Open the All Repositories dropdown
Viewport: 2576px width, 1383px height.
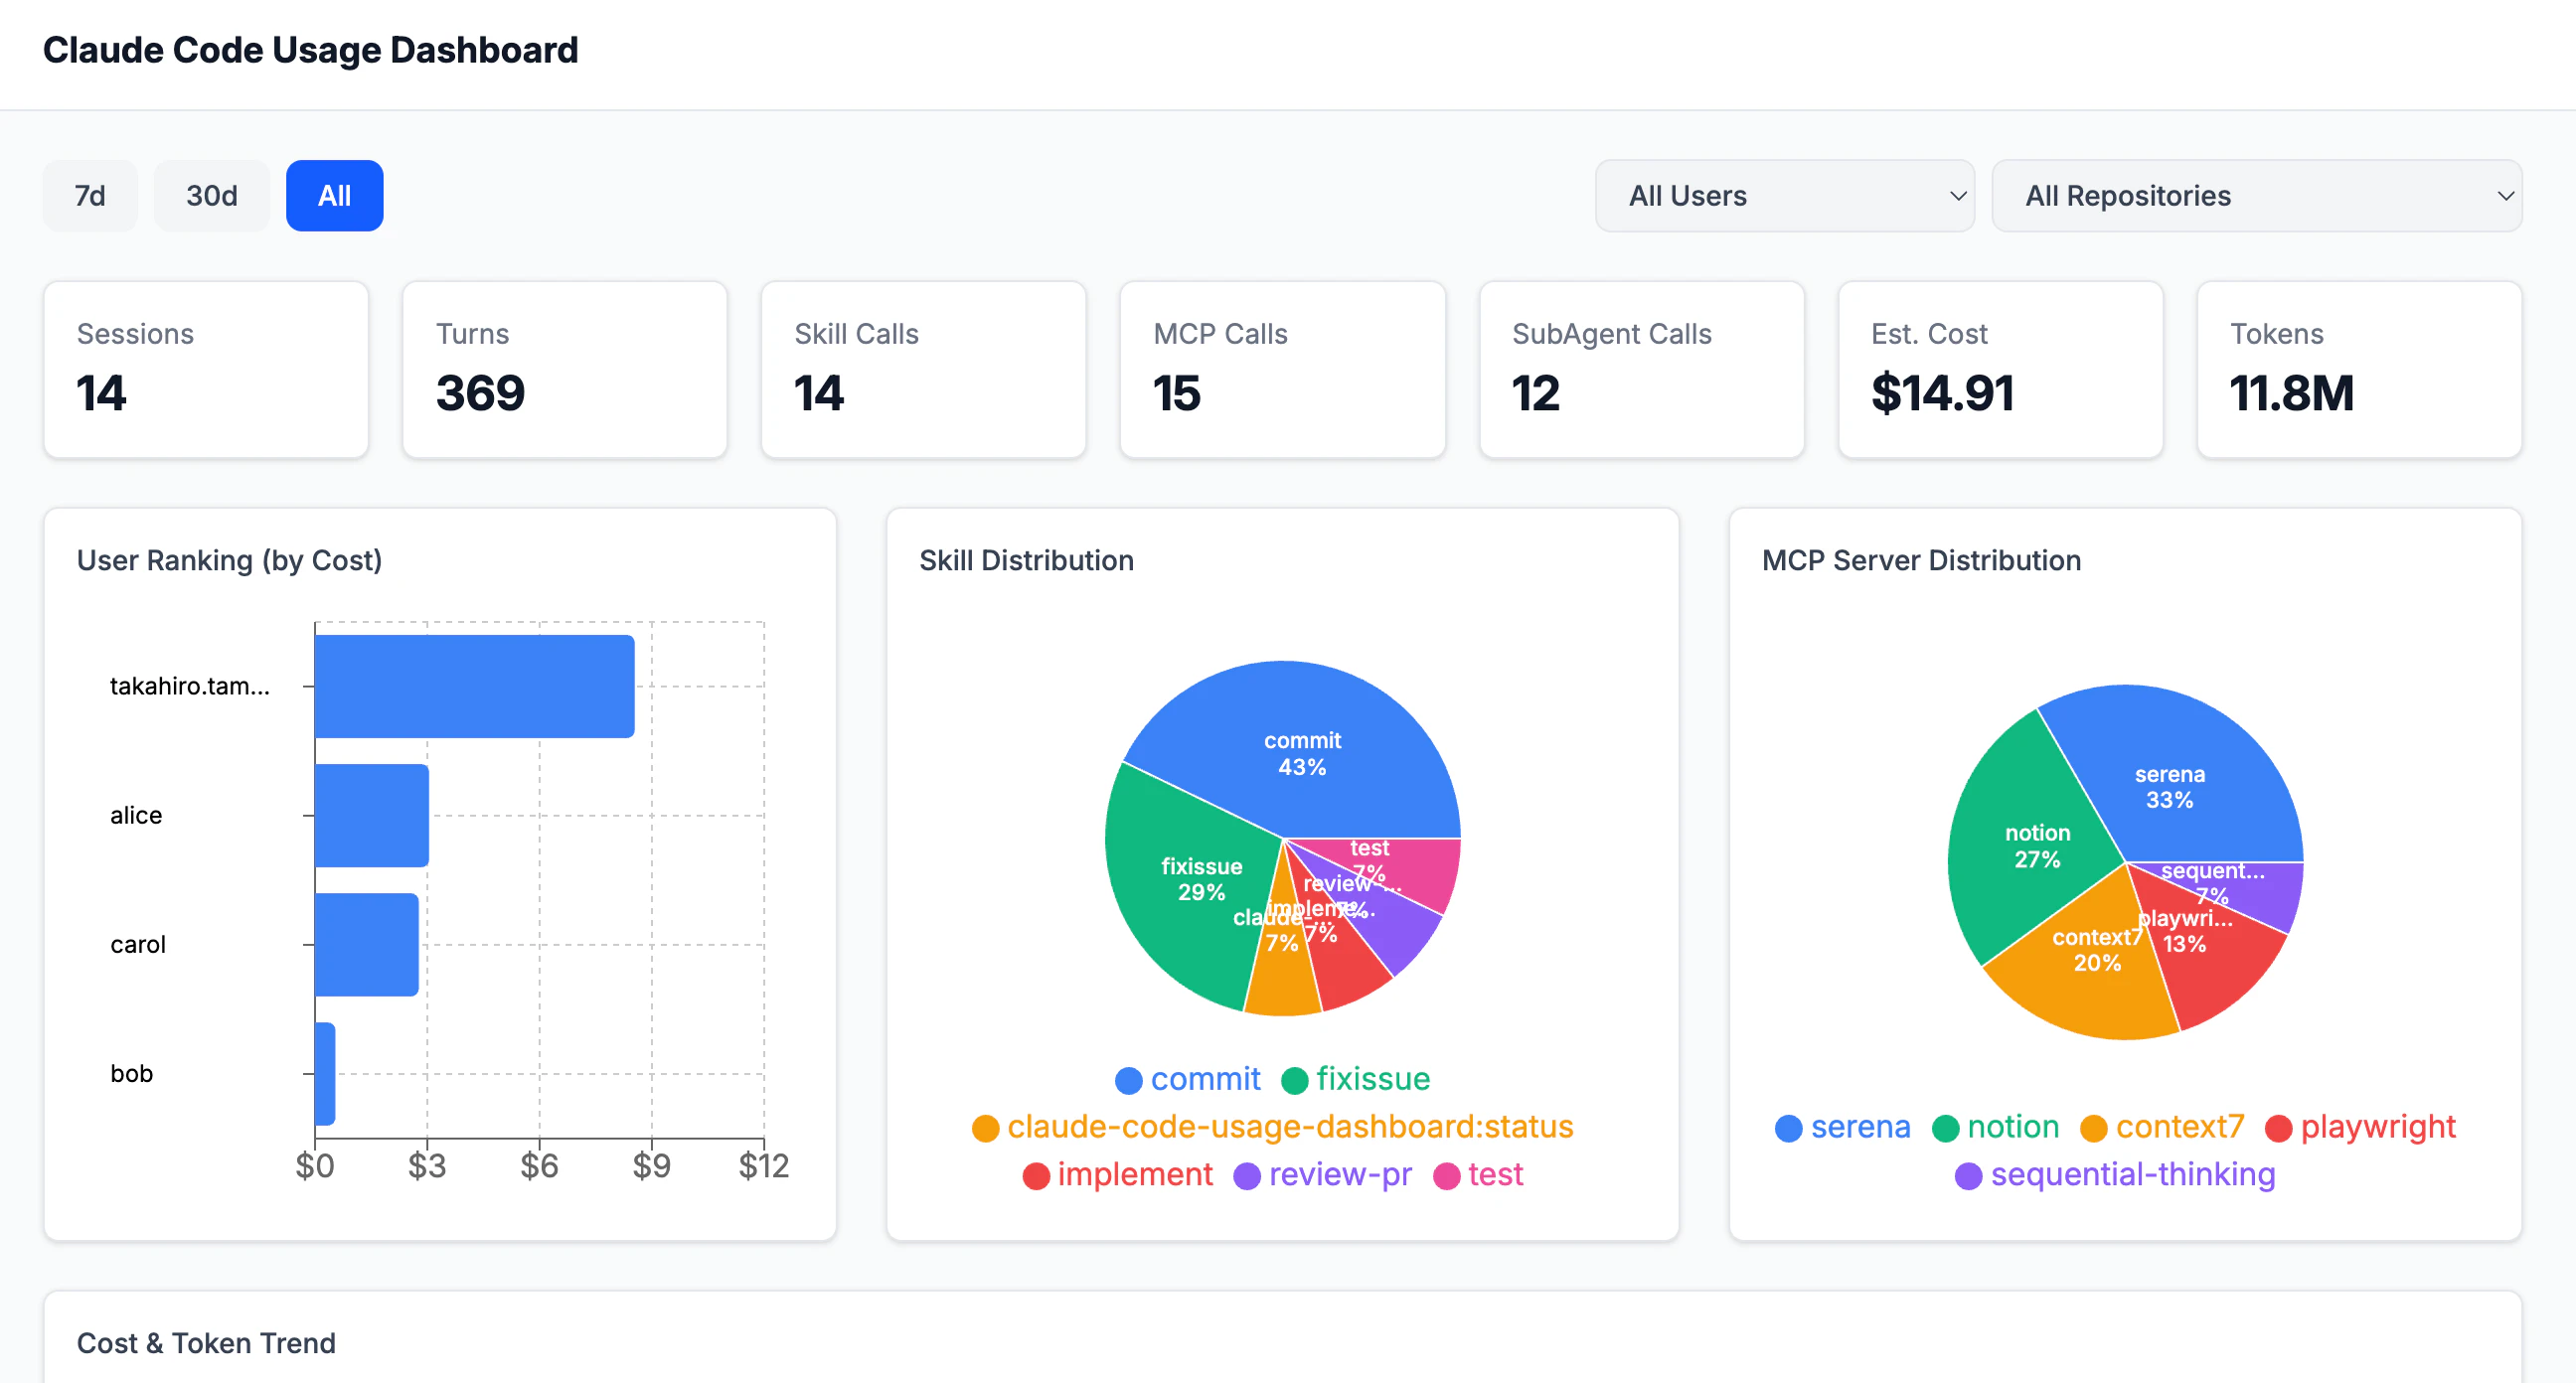click(x=2258, y=195)
